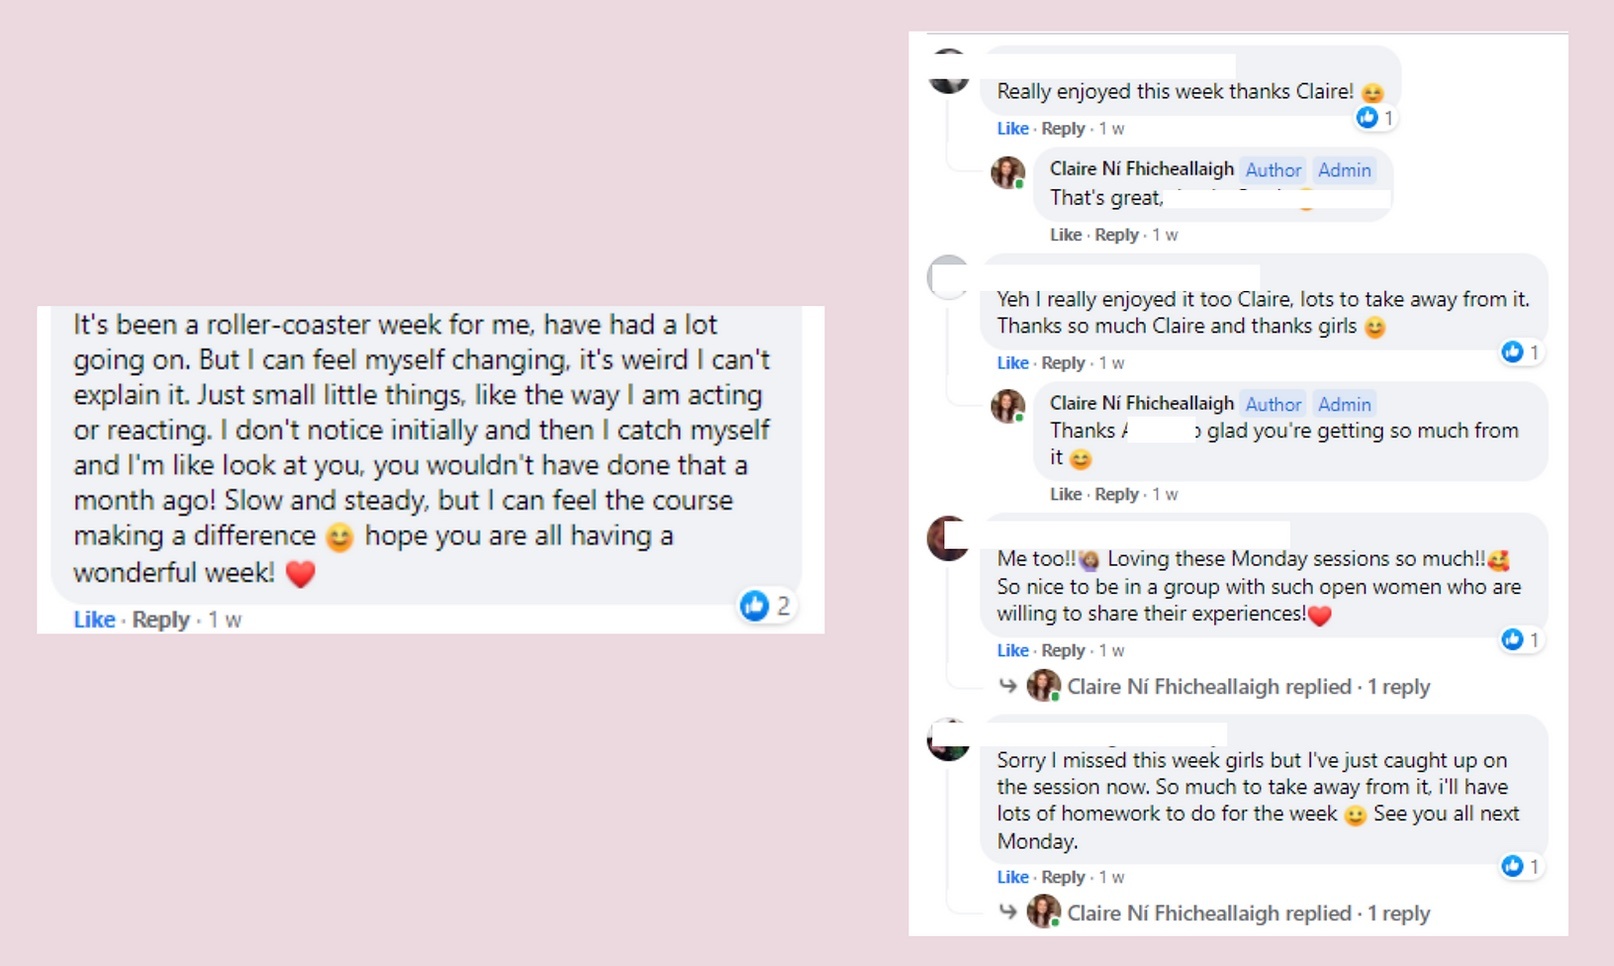This screenshot has height=966, width=1614.
Task: Open Claire's avatar beside 'Thanks' reply
Action: [x=1008, y=406]
